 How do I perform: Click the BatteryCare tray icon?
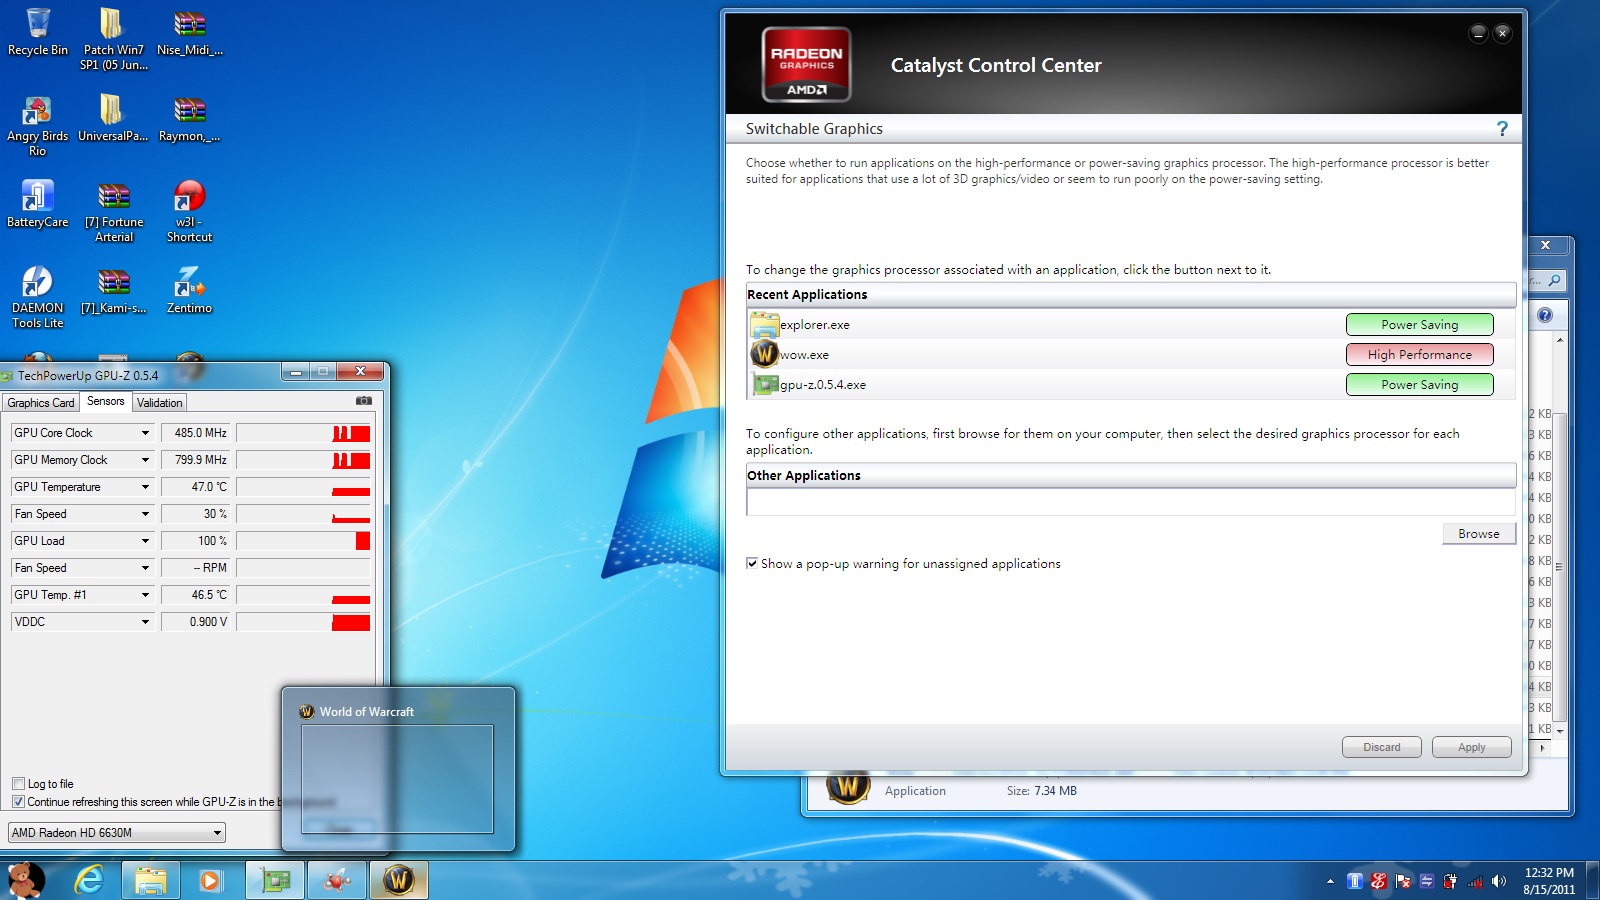click(x=1355, y=881)
